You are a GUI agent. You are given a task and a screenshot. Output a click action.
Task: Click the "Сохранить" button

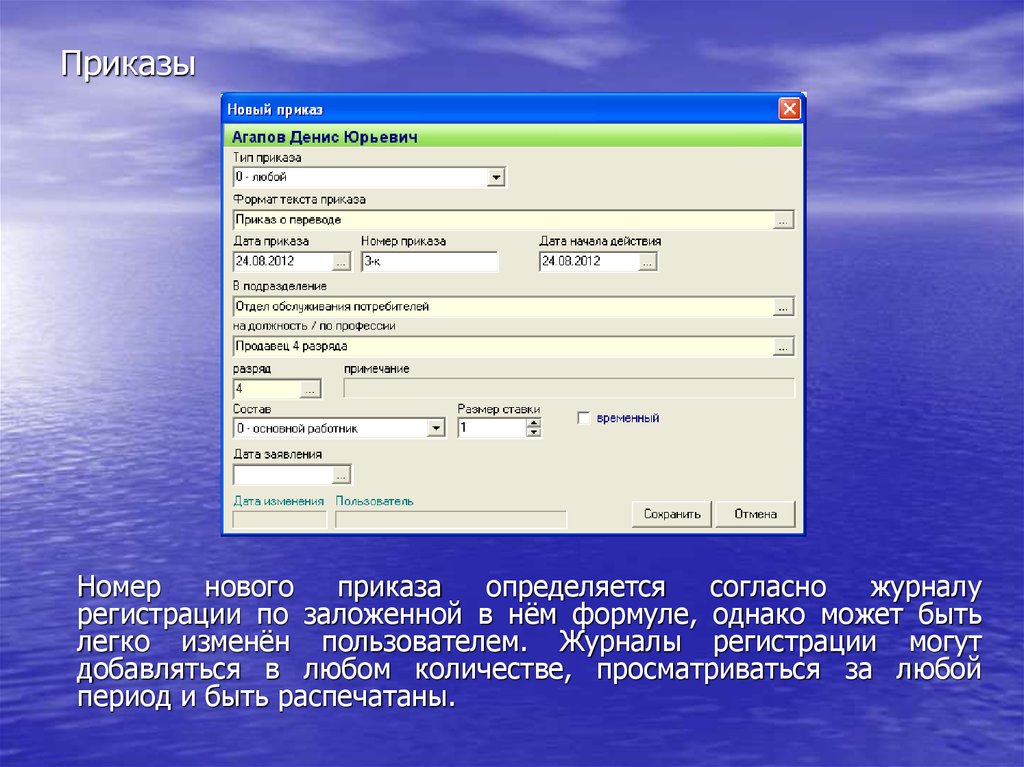coord(670,513)
